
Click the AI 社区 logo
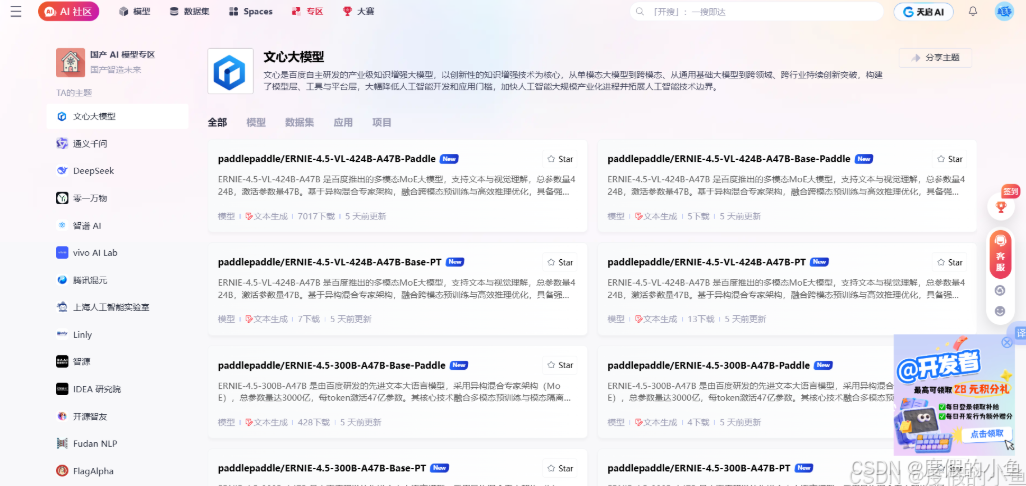(69, 11)
